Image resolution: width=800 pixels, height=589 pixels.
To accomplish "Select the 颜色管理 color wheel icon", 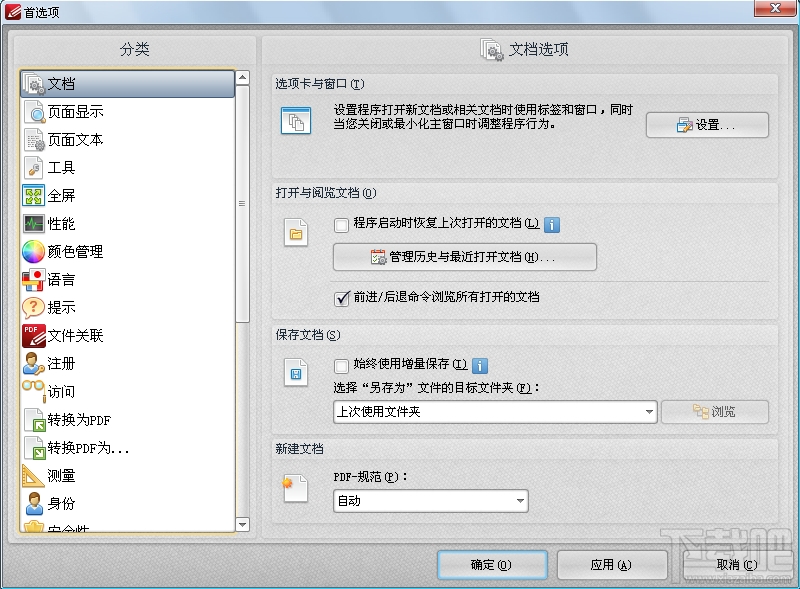I will [34, 252].
